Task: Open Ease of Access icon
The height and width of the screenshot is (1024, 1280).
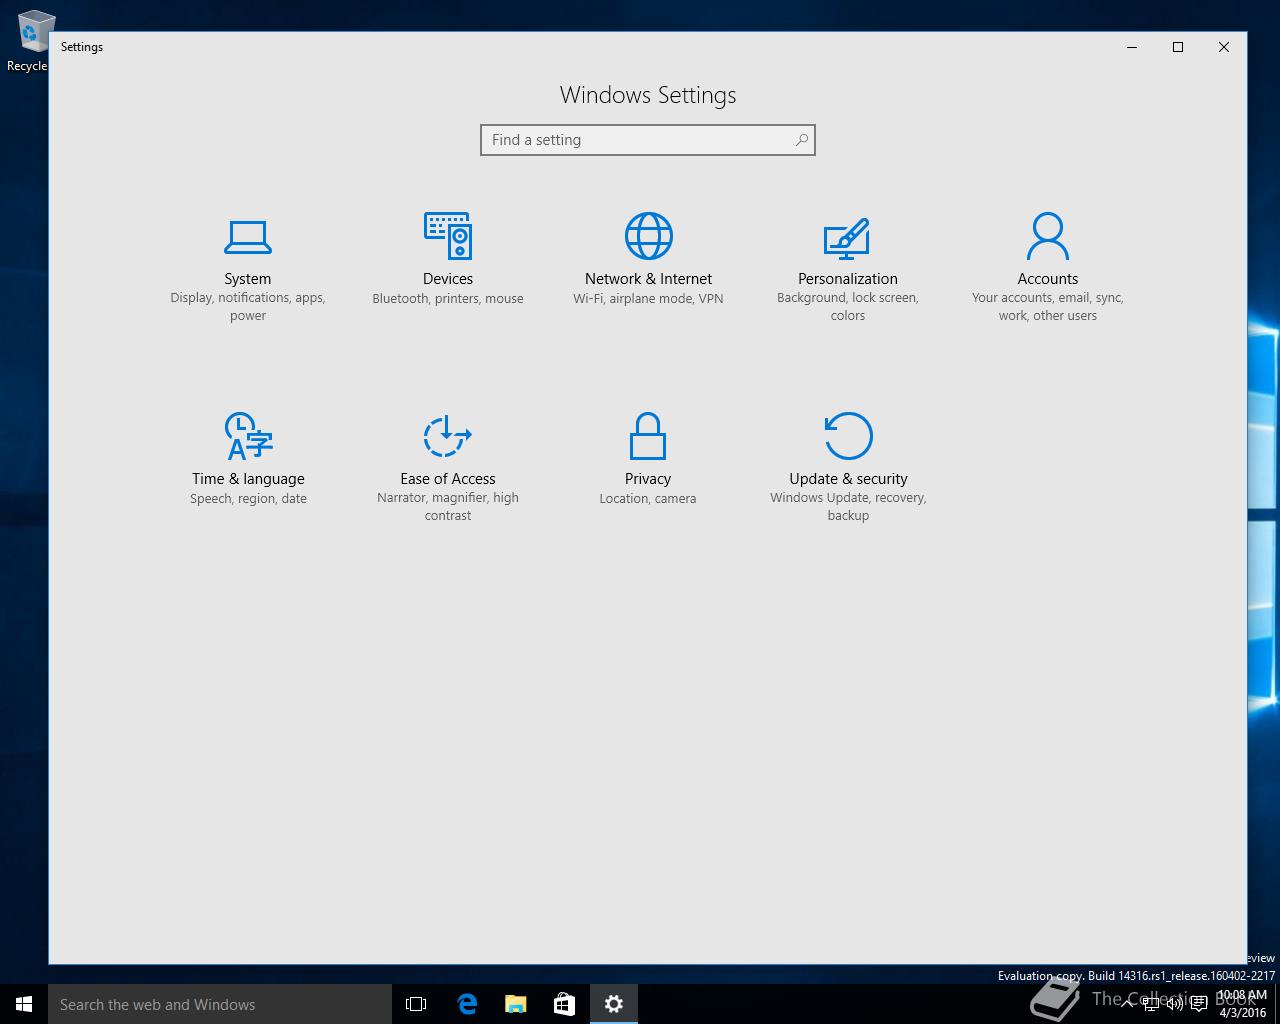Action: click(x=447, y=436)
